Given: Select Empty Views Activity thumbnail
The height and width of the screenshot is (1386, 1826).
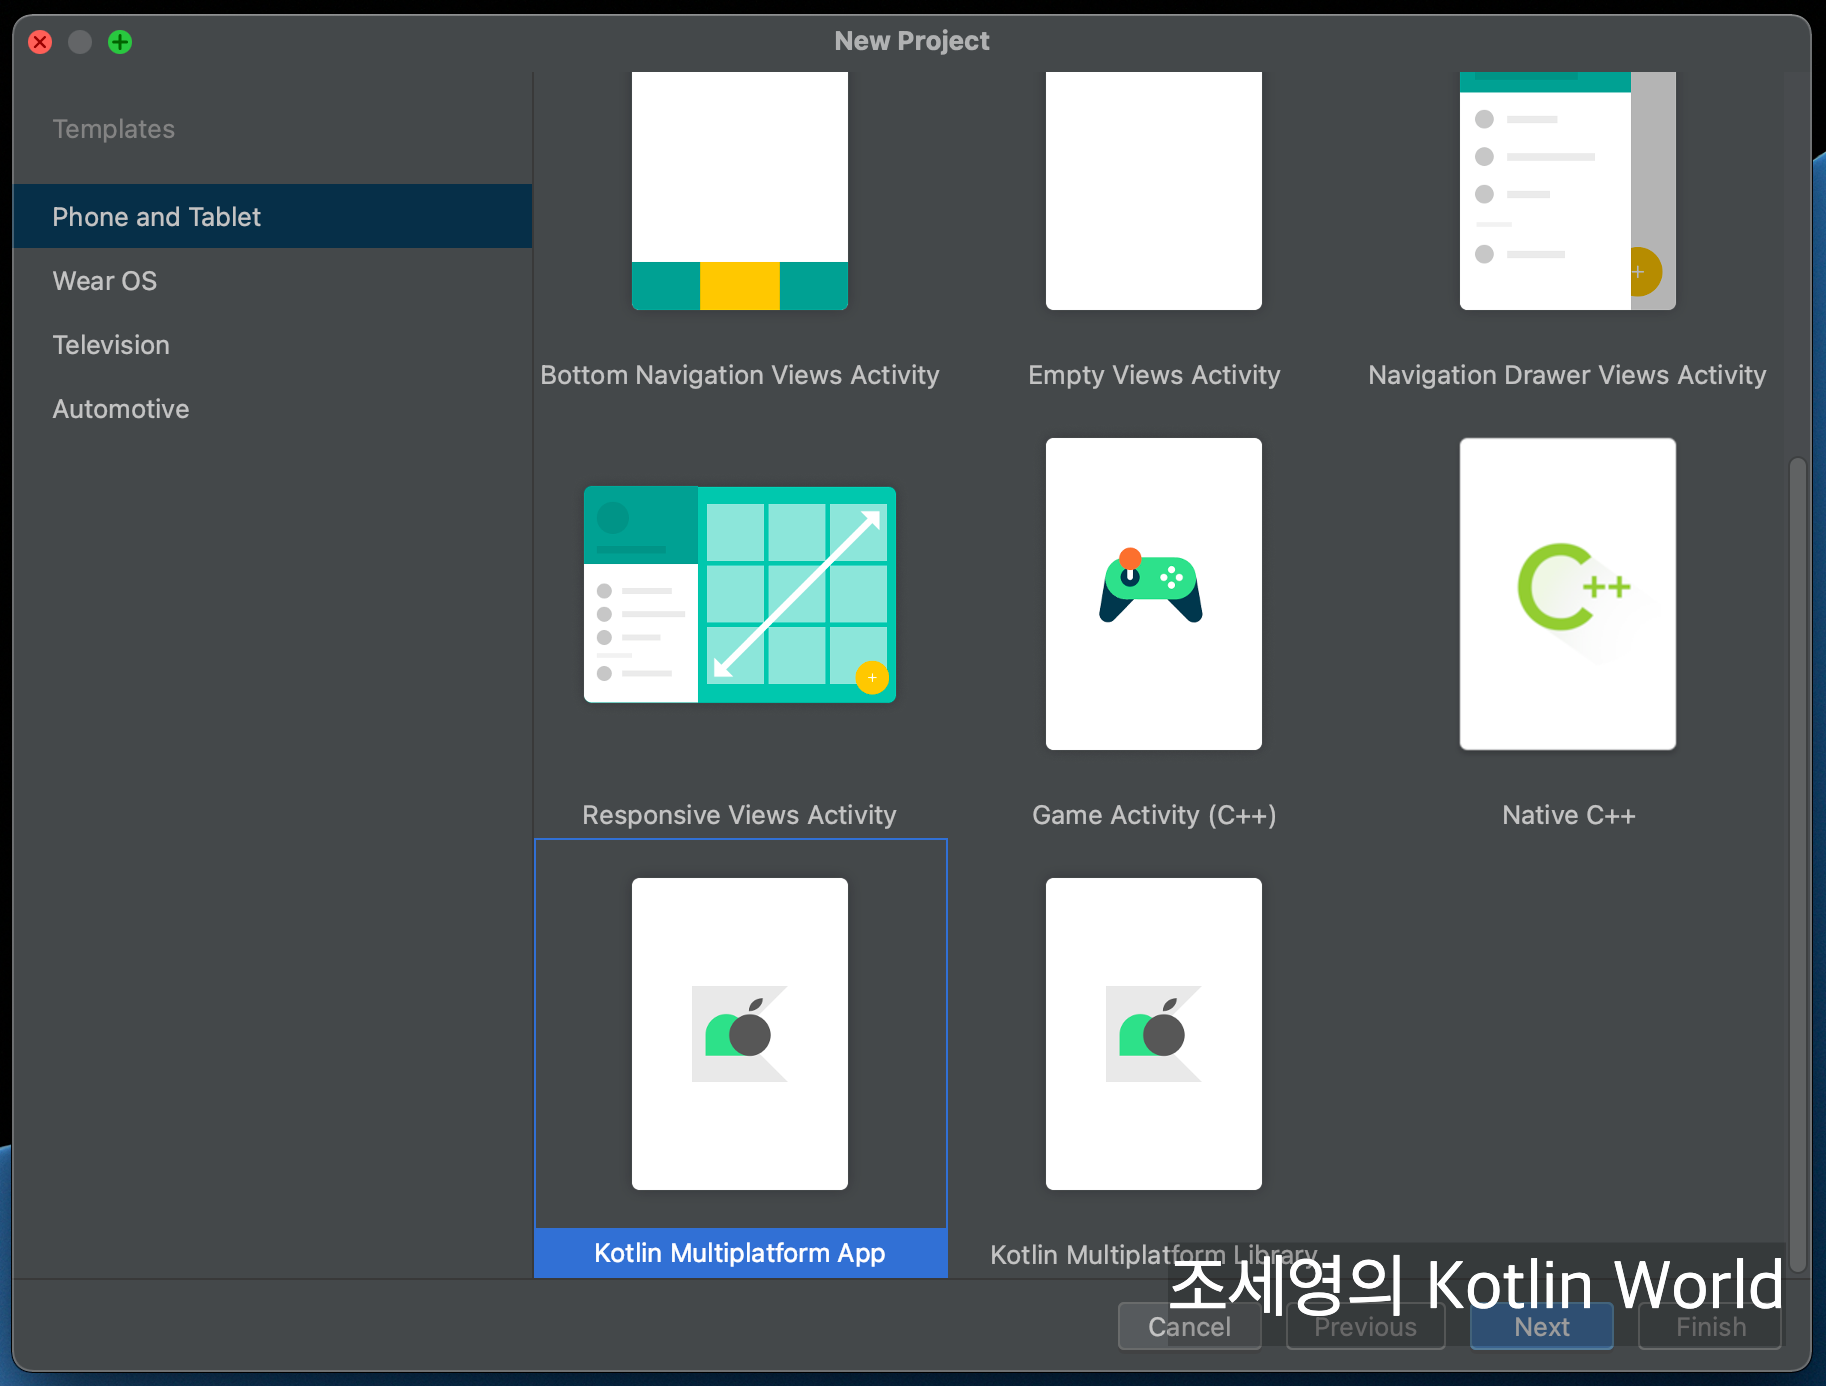Looking at the screenshot, I should (1154, 191).
